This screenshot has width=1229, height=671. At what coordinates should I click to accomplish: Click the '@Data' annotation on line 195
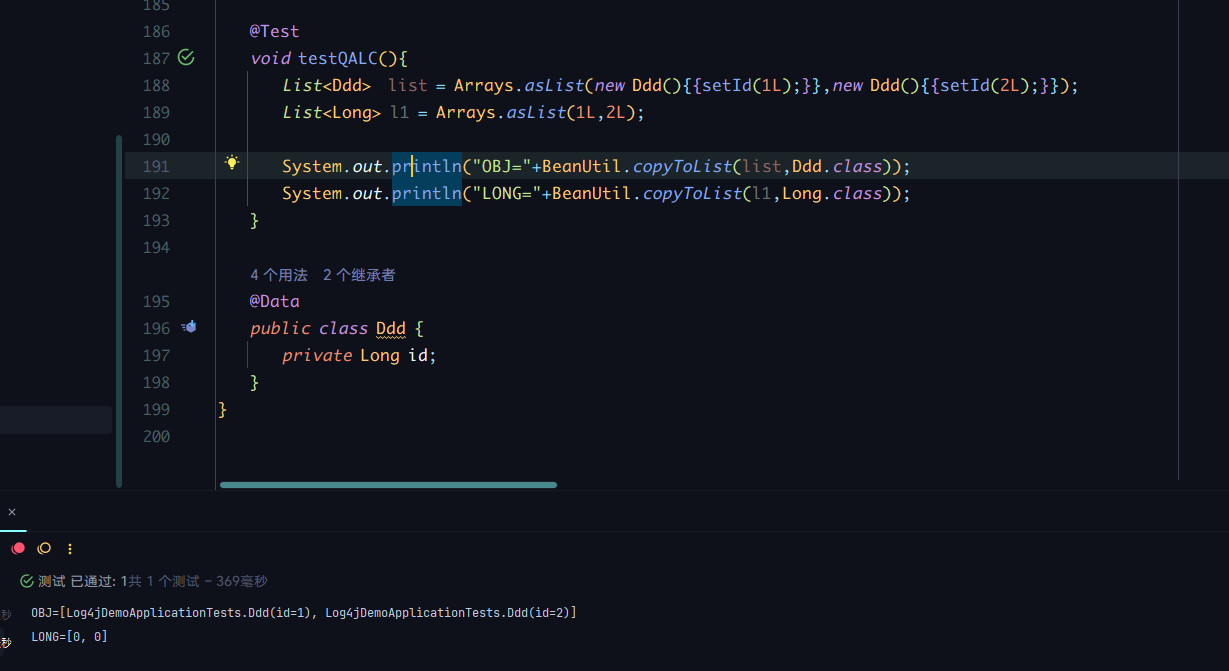(274, 301)
